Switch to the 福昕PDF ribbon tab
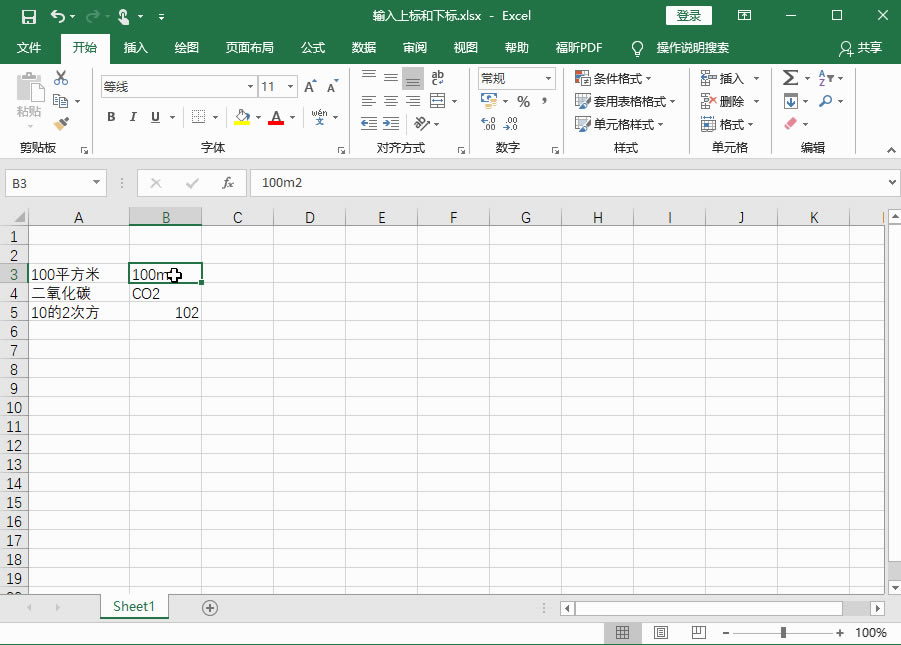Image resolution: width=901 pixels, height=645 pixels. point(579,48)
